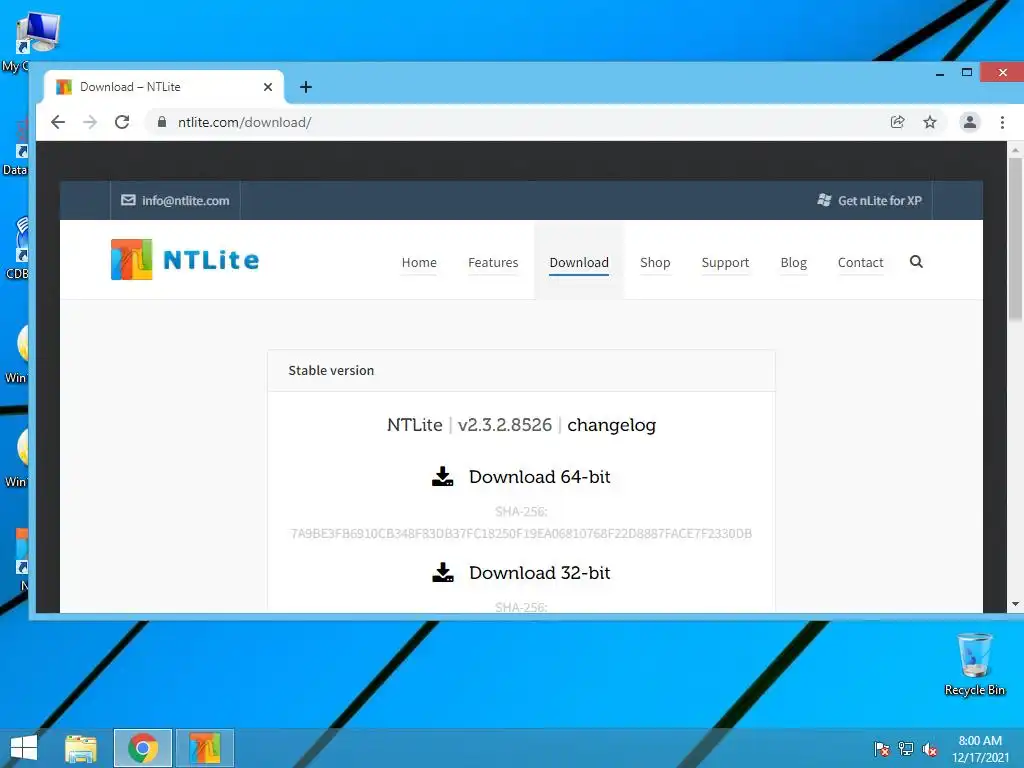Click the download icon beside 64-bit
Viewport: 1024px width, 768px height.
[x=443, y=477]
